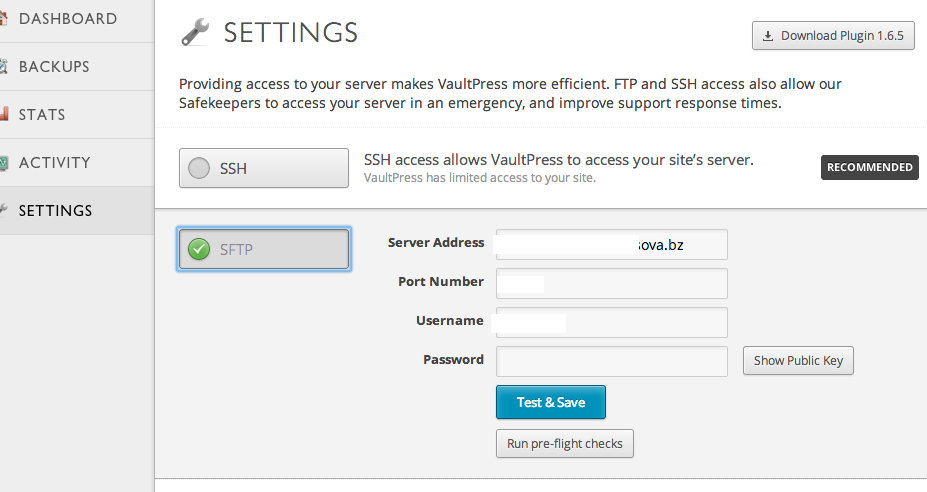The width and height of the screenshot is (927, 492).
Task: Click the Activity monitor icon in sidebar
Action: (x=4, y=163)
